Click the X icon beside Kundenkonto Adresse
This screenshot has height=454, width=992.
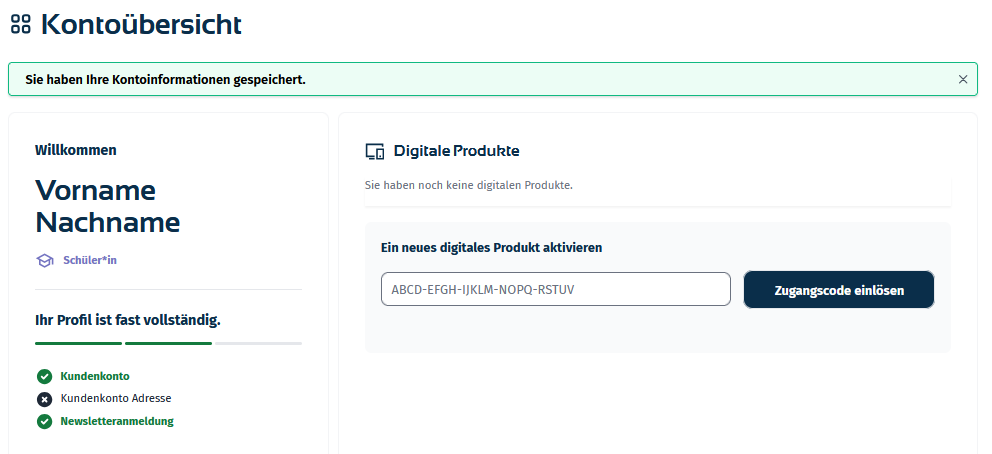tap(44, 399)
